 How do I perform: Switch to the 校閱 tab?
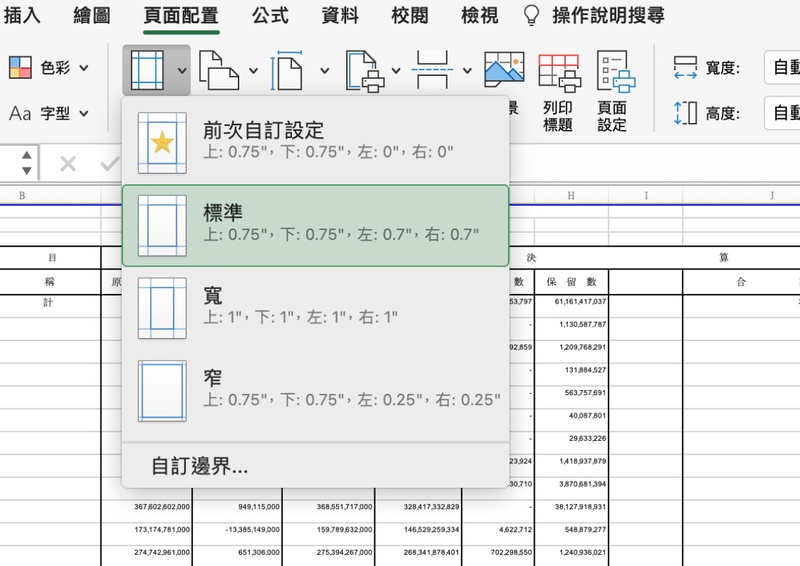pos(410,15)
